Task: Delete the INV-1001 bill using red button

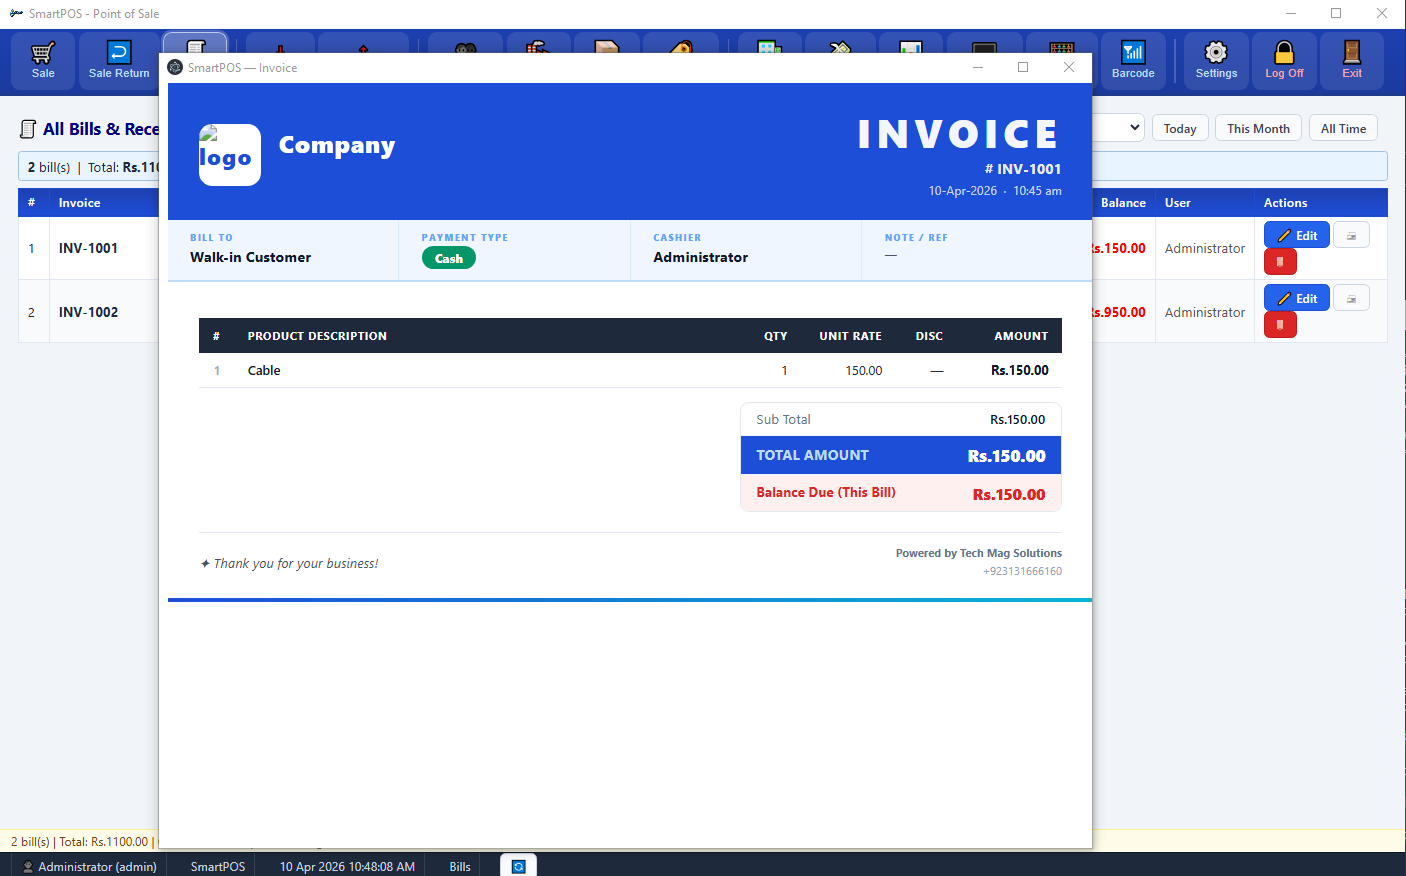Action: pos(1280,262)
